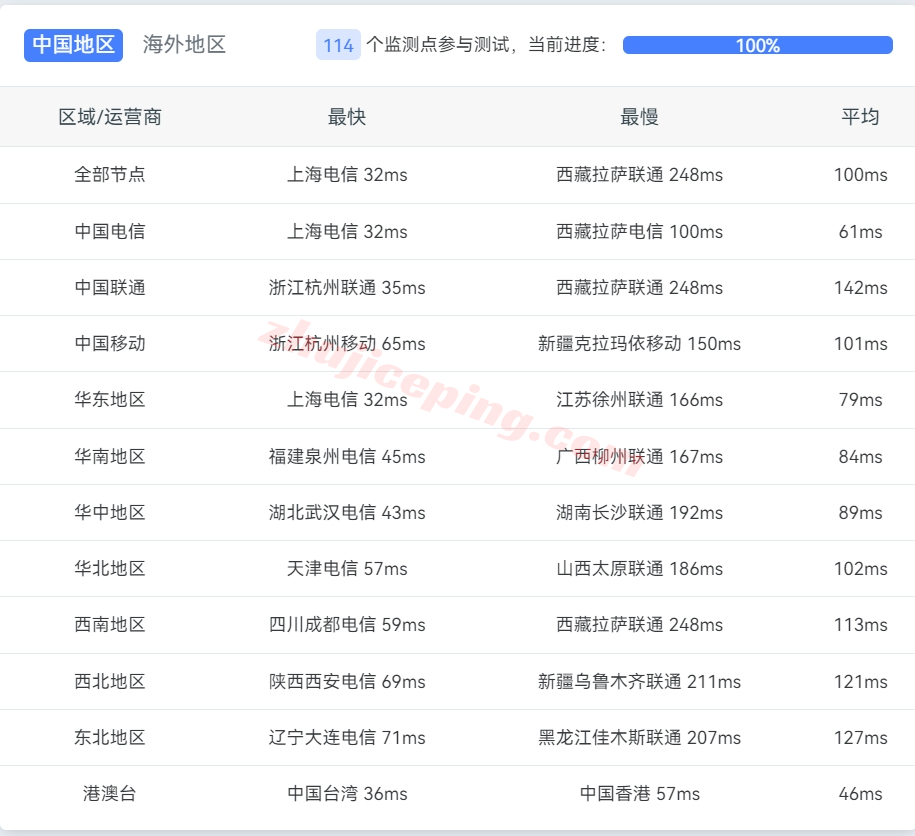Click the 127ms average value
This screenshot has width=915, height=836.
coord(860,737)
